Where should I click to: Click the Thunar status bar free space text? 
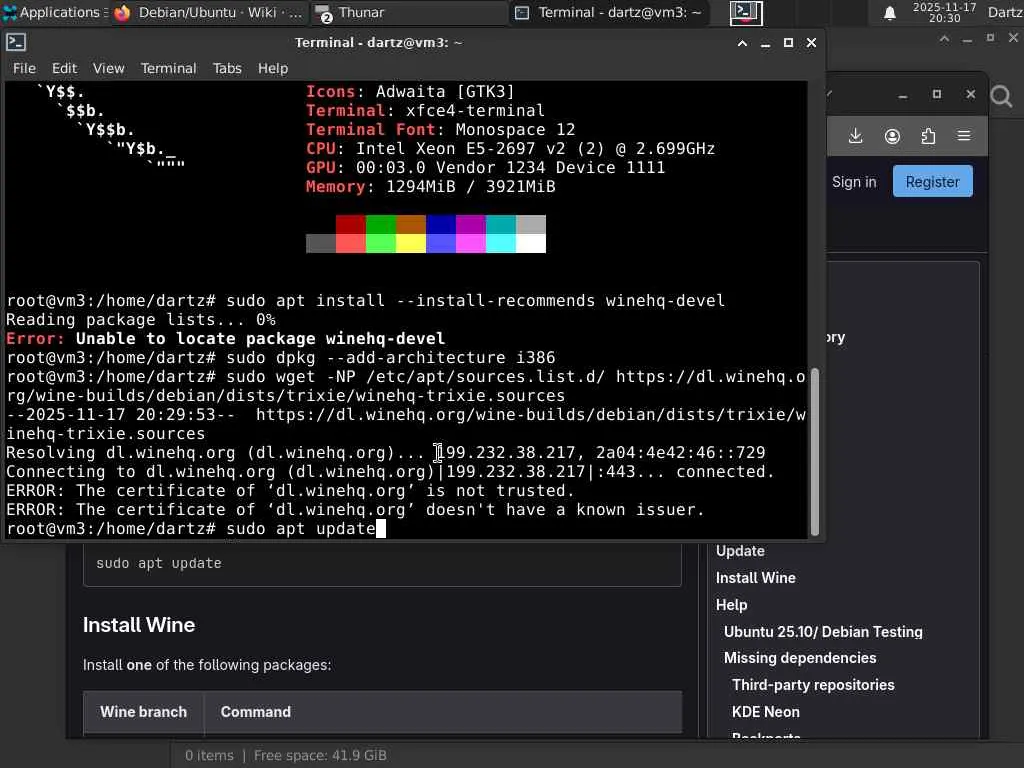320,756
